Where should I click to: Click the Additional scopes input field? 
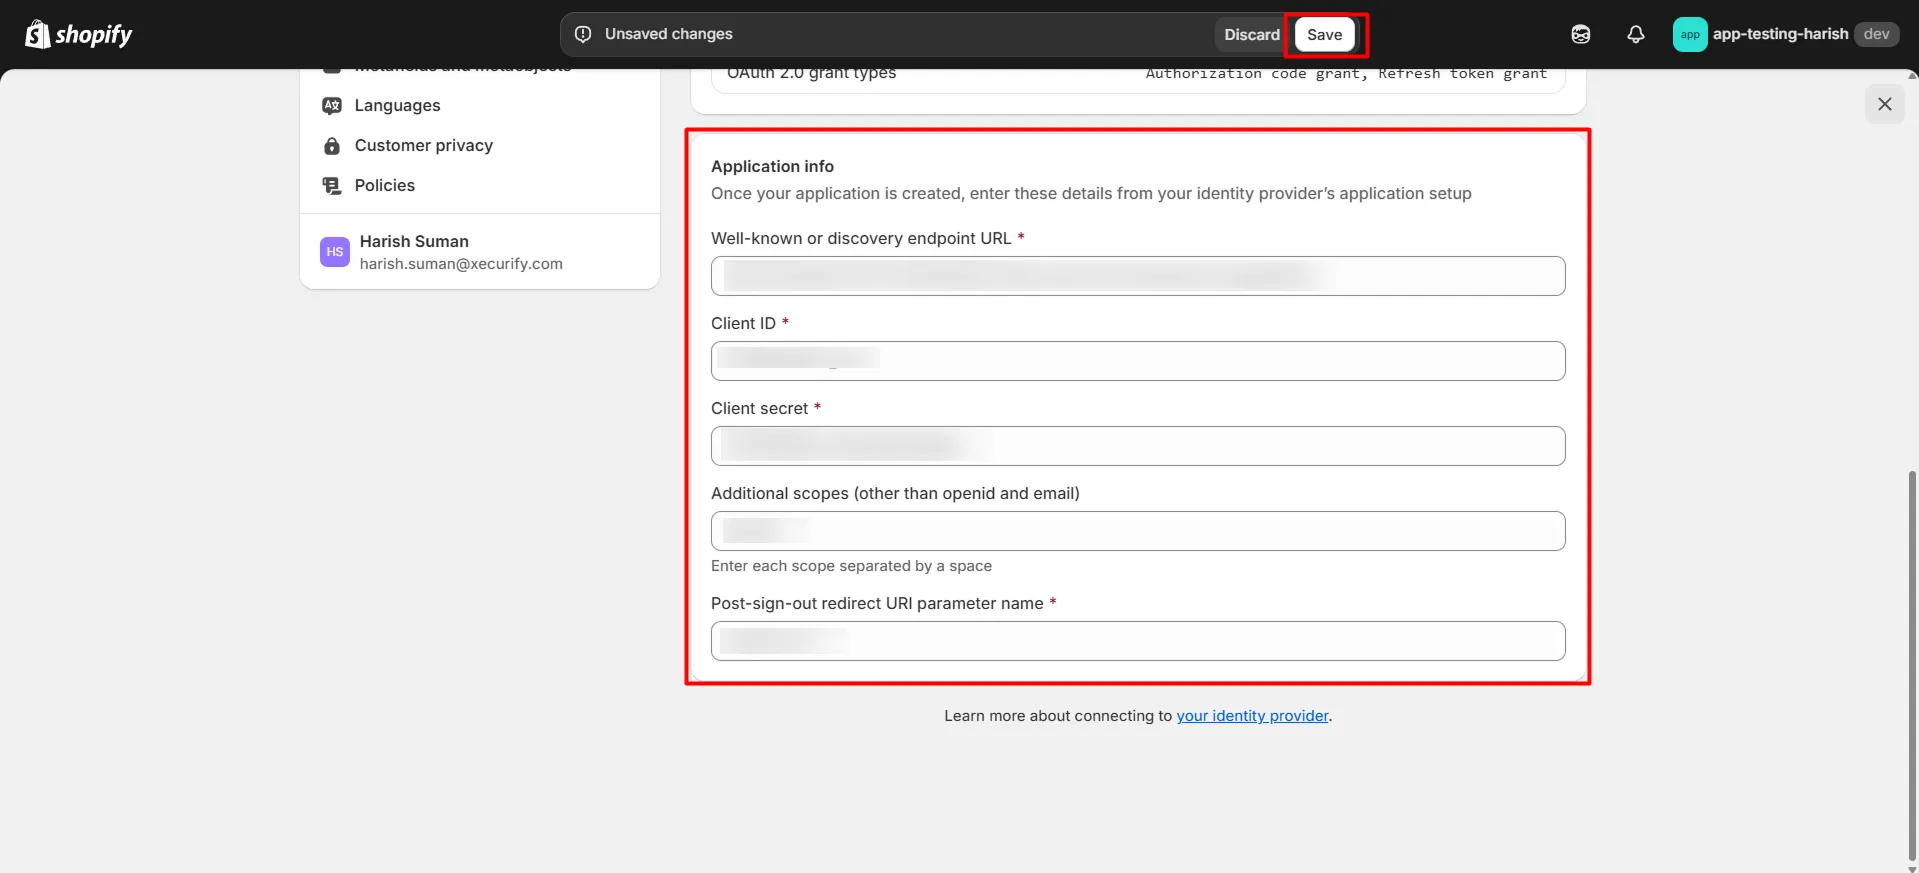tap(1138, 531)
